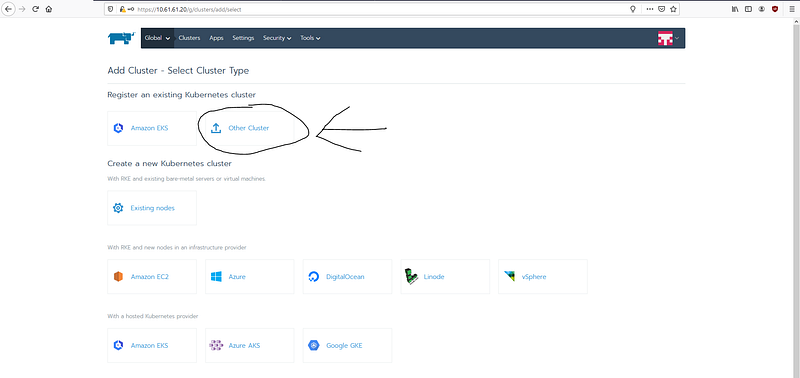Choose DigitalOcean infrastructure provider

[x=347, y=276]
